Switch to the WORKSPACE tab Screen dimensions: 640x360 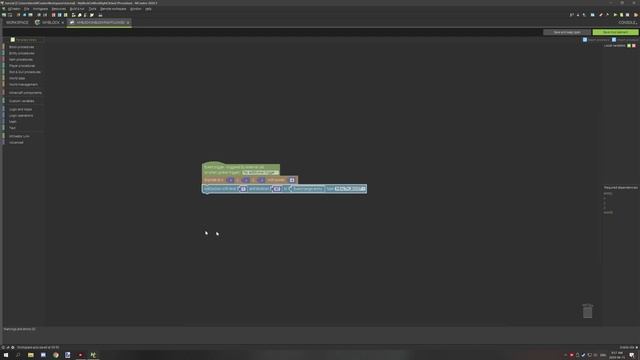pos(17,22)
